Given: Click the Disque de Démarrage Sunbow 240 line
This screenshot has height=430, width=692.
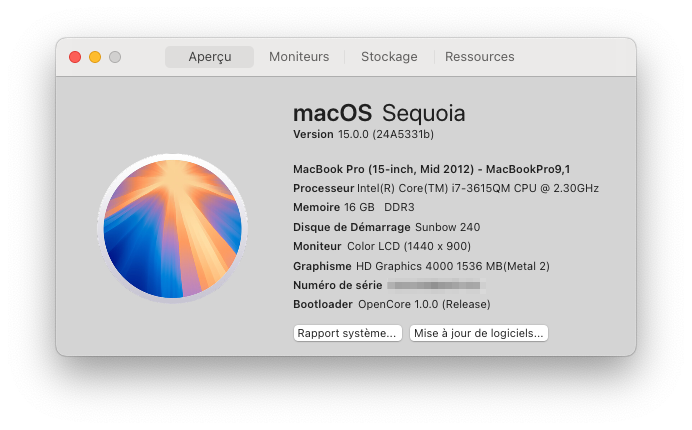Looking at the screenshot, I should (x=387, y=227).
